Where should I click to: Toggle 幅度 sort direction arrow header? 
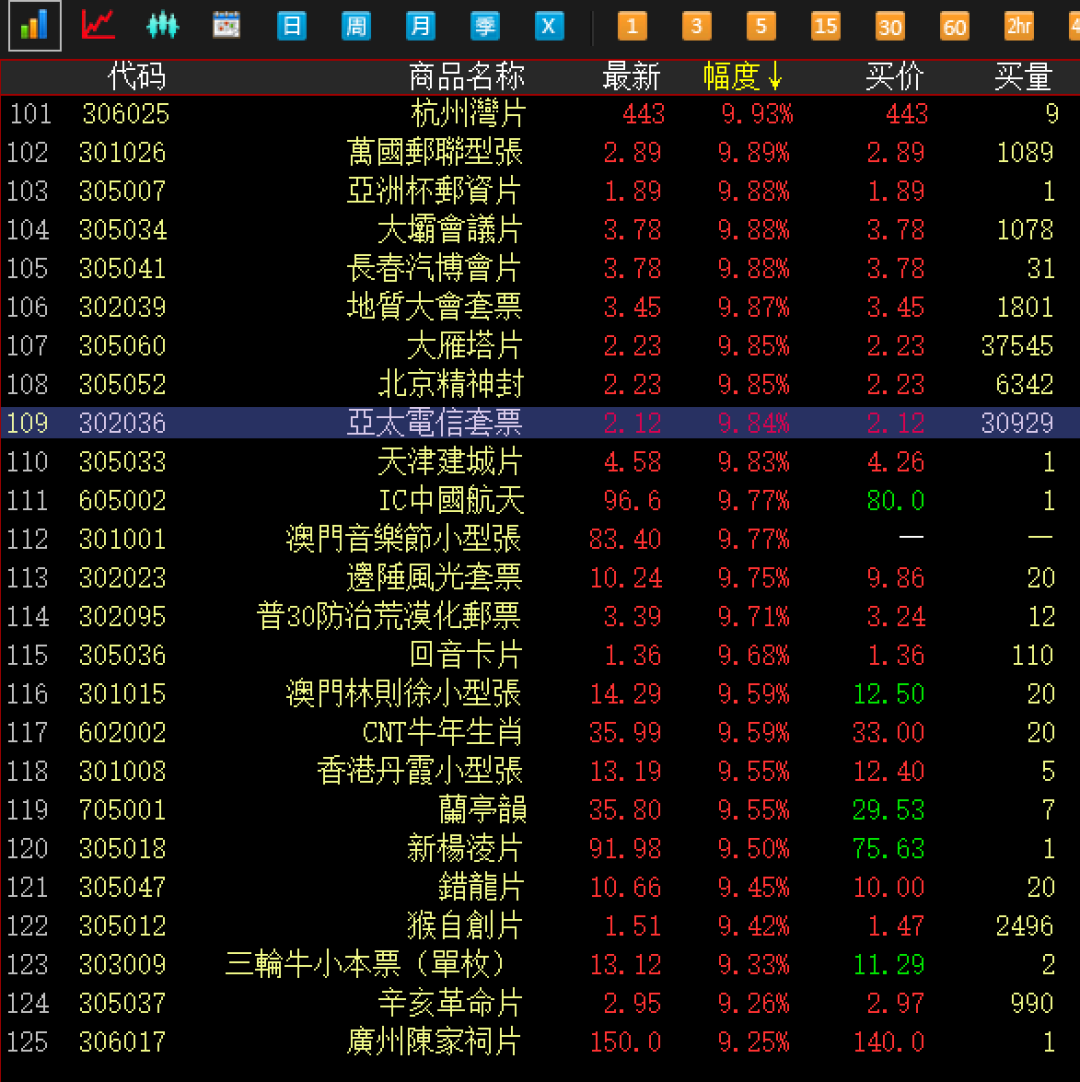click(x=743, y=76)
